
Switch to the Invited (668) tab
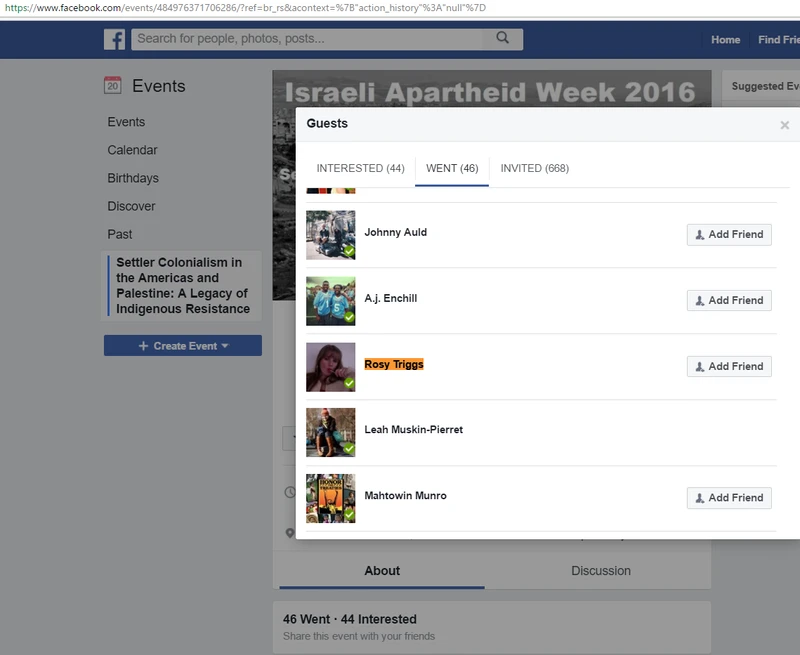tap(535, 168)
